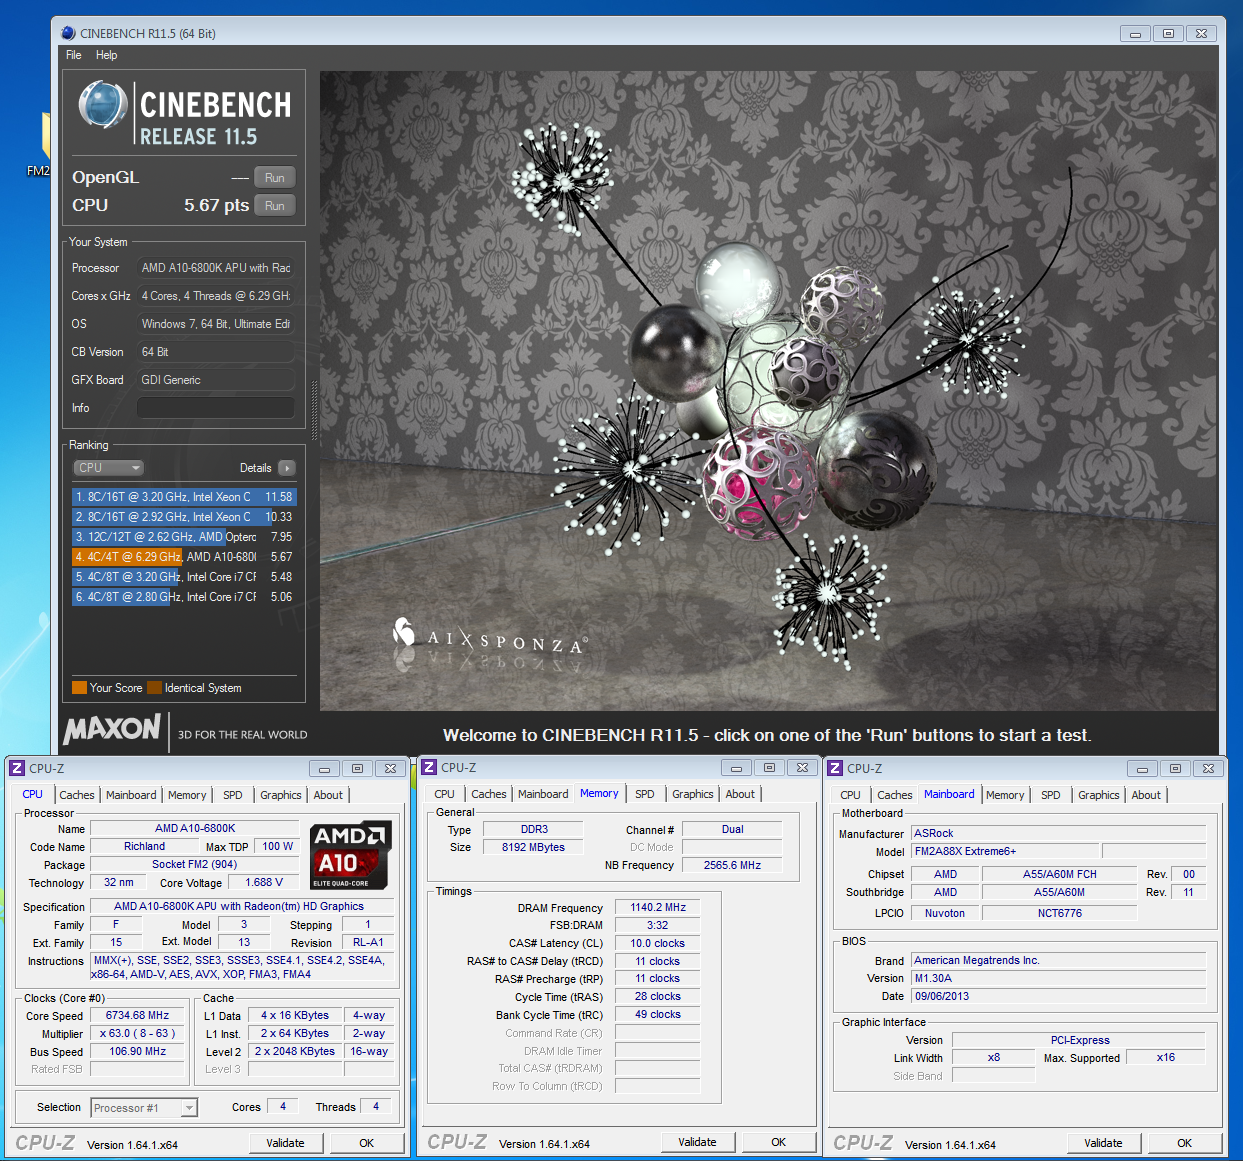Click the GFX Board value GDI Generic

coord(216,380)
